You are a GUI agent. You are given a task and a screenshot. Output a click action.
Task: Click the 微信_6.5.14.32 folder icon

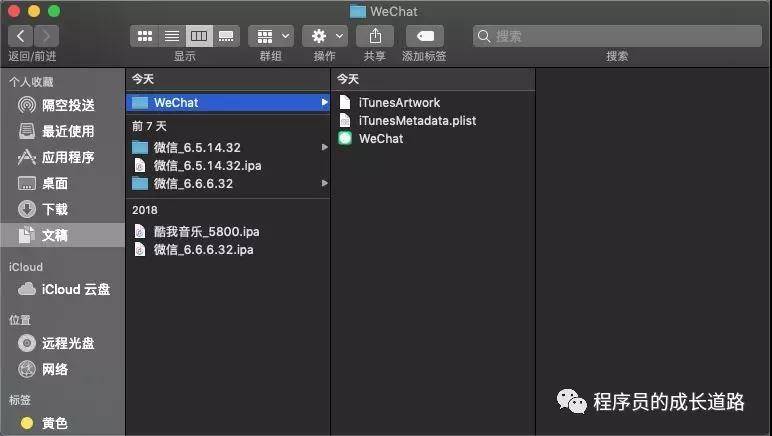pos(140,147)
